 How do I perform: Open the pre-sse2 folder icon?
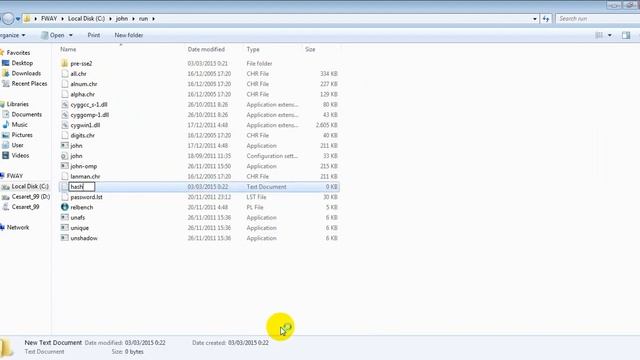click(x=64, y=63)
